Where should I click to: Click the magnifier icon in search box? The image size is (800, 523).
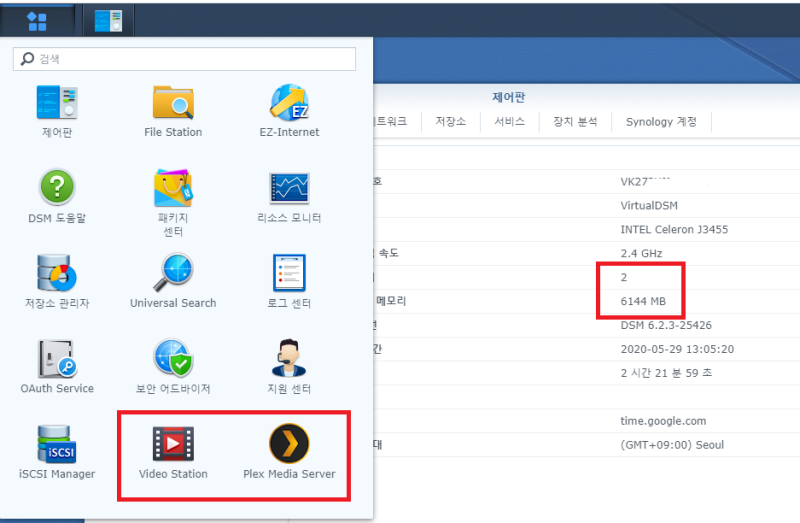27,59
